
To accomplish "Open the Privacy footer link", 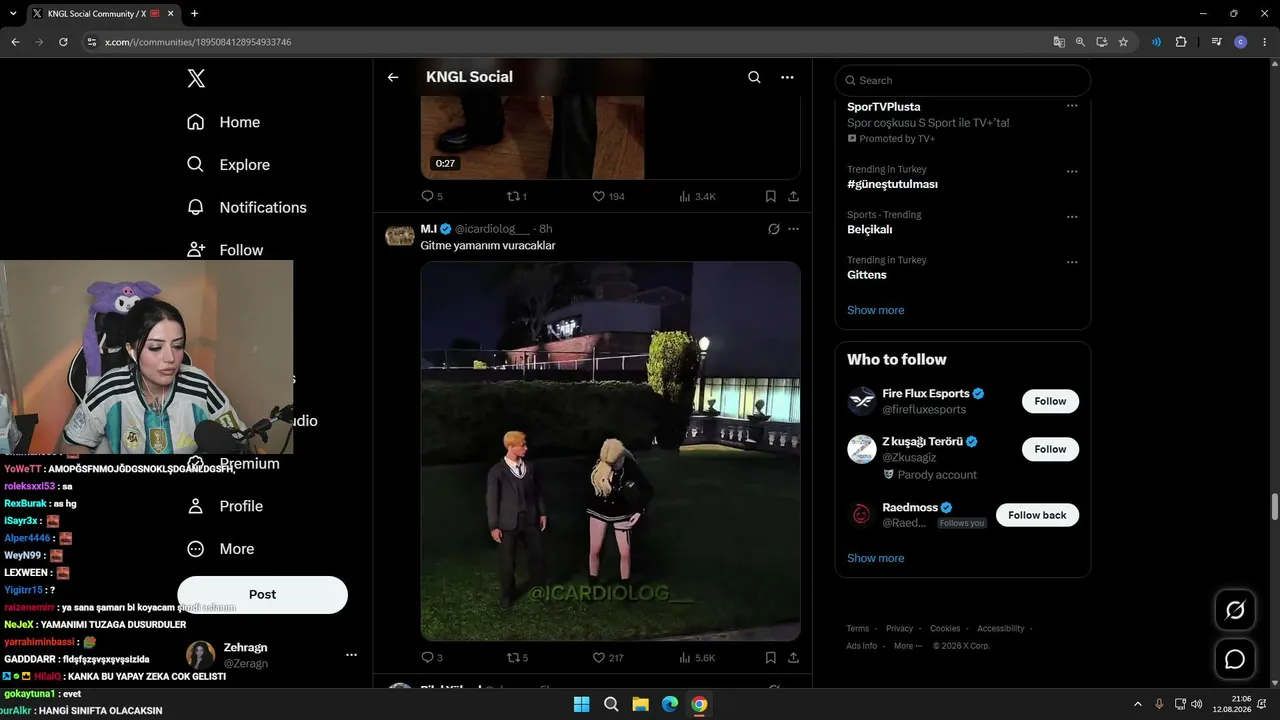I will tap(899, 629).
